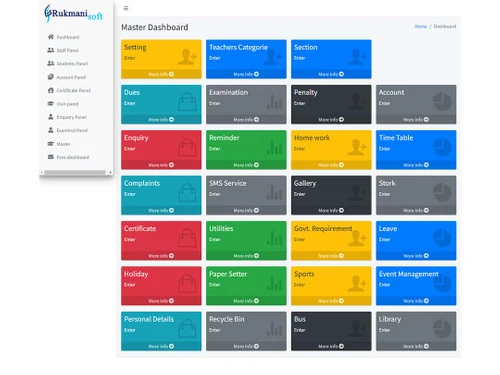The image size is (500, 375).
Task: Click the pie chart icon on Library card
Action: [x=442, y=328]
